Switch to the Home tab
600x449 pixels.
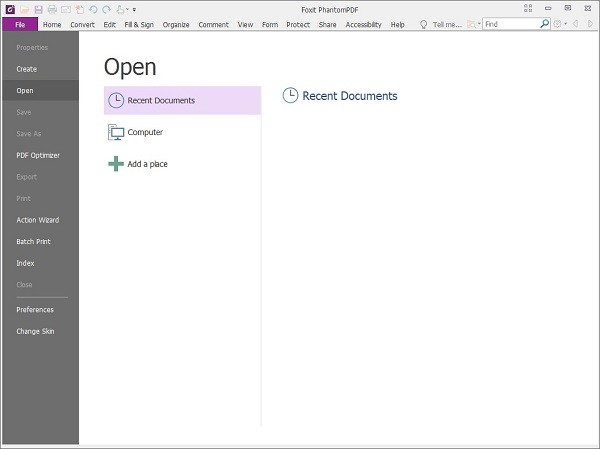52,24
